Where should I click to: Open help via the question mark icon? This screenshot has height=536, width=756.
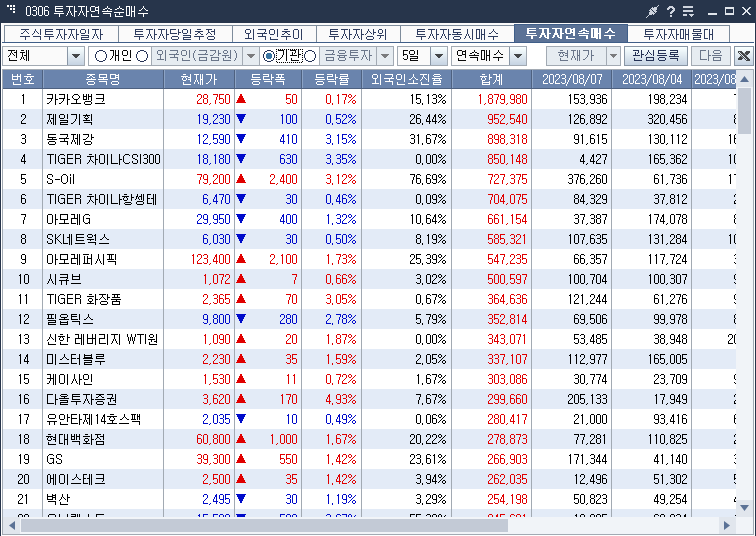coord(671,11)
